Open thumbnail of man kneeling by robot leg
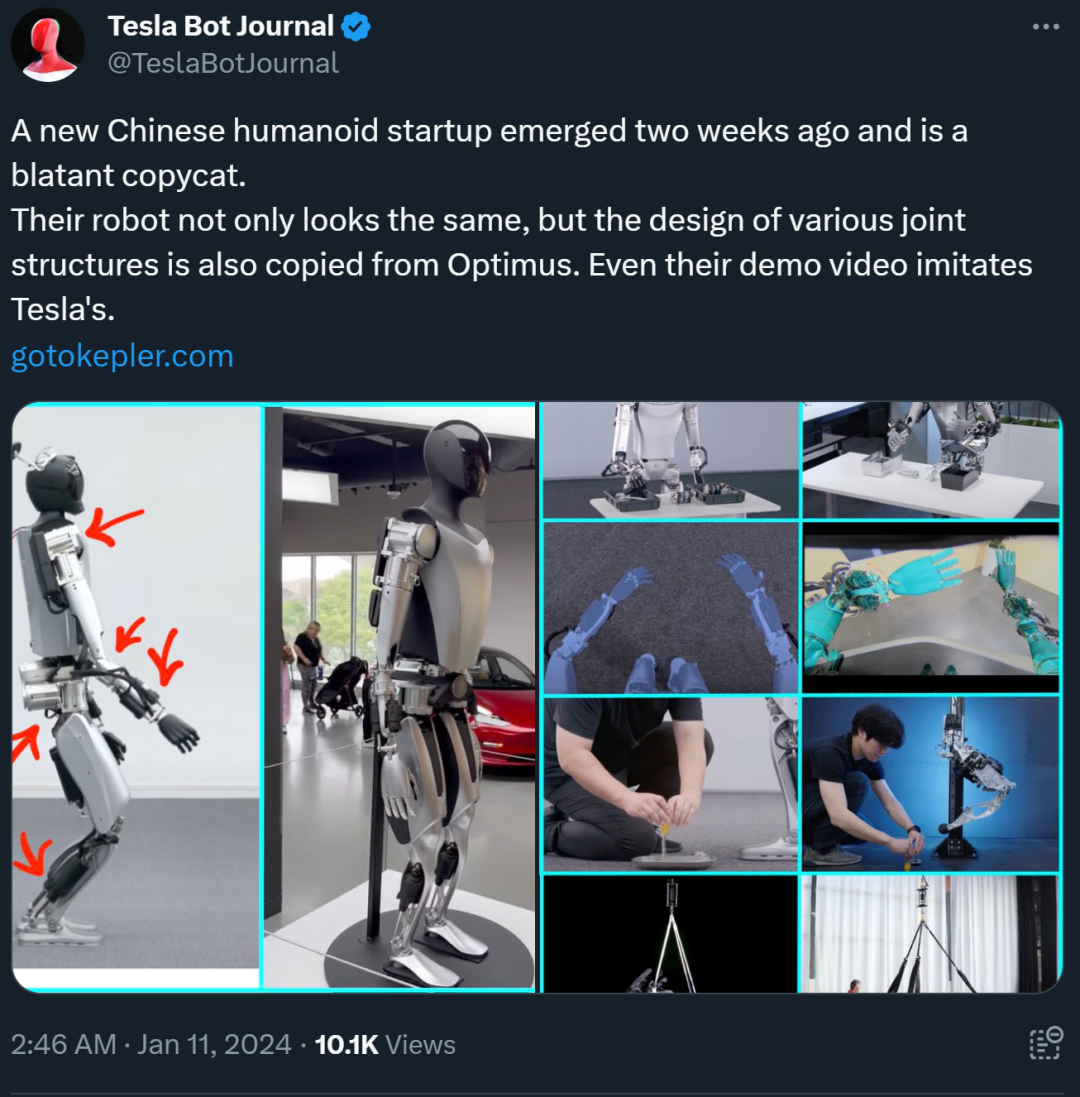Viewport: 1080px width, 1097px height. (x=669, y=783)
